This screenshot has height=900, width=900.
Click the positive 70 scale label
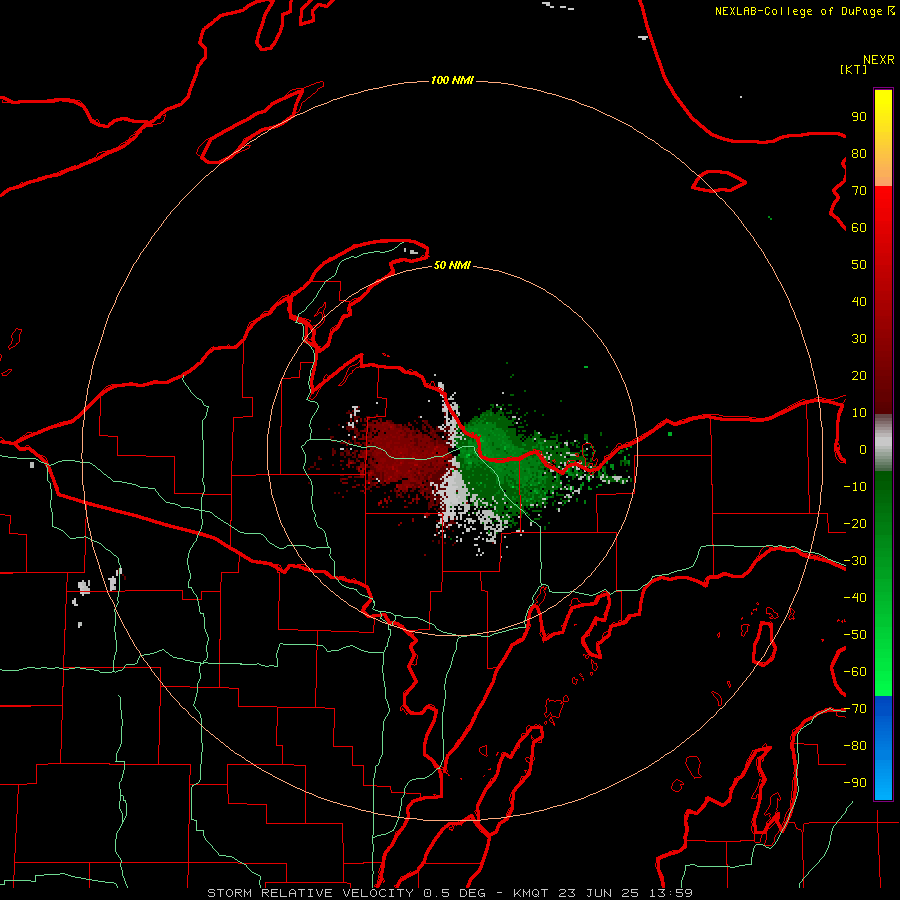[859, 191]
